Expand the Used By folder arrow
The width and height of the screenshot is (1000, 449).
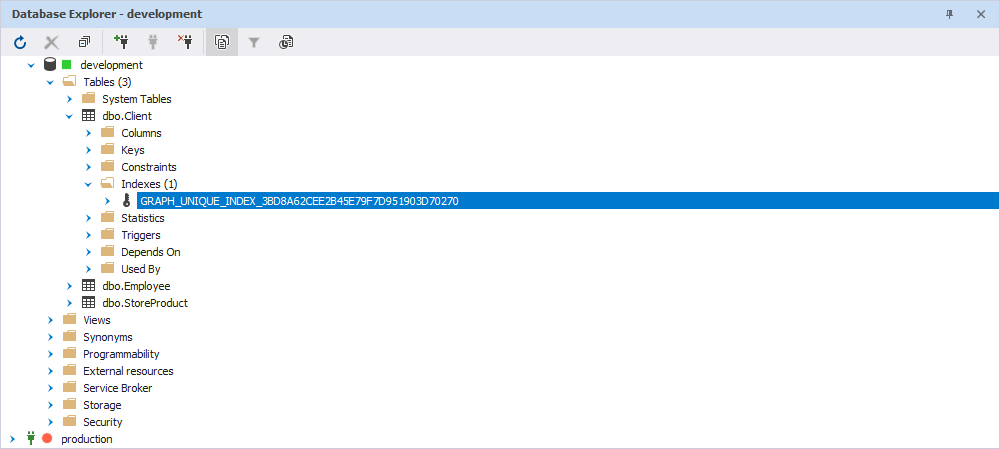coord(89,269)
